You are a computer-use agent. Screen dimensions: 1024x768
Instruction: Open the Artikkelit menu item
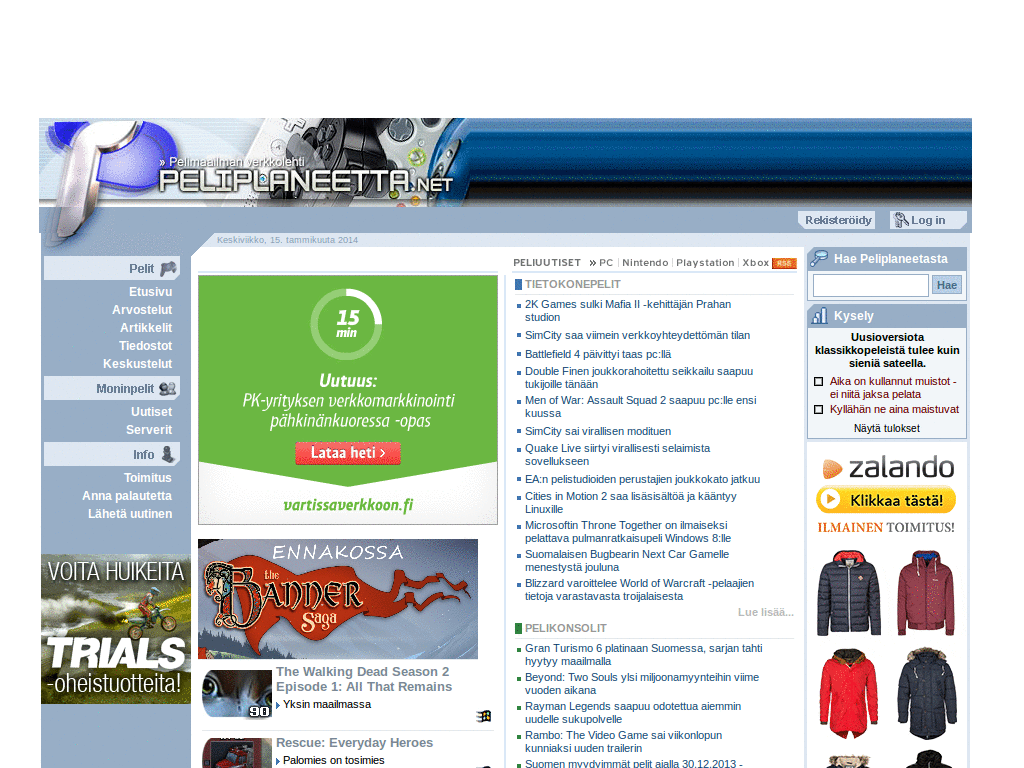pyautogui.click(x=146, y=328)
